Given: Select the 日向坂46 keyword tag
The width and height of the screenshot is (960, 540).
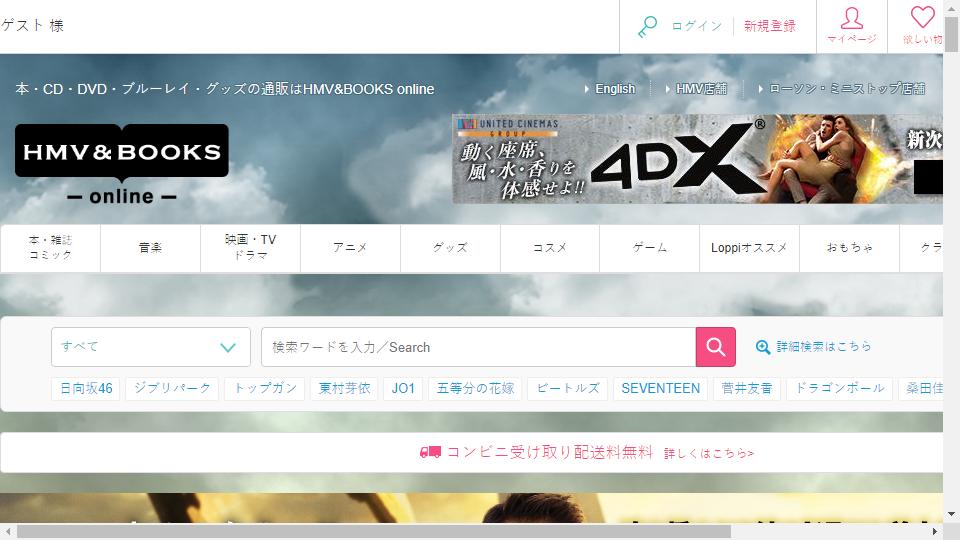Looking at the screenshot, I should (x=86, y=389).
